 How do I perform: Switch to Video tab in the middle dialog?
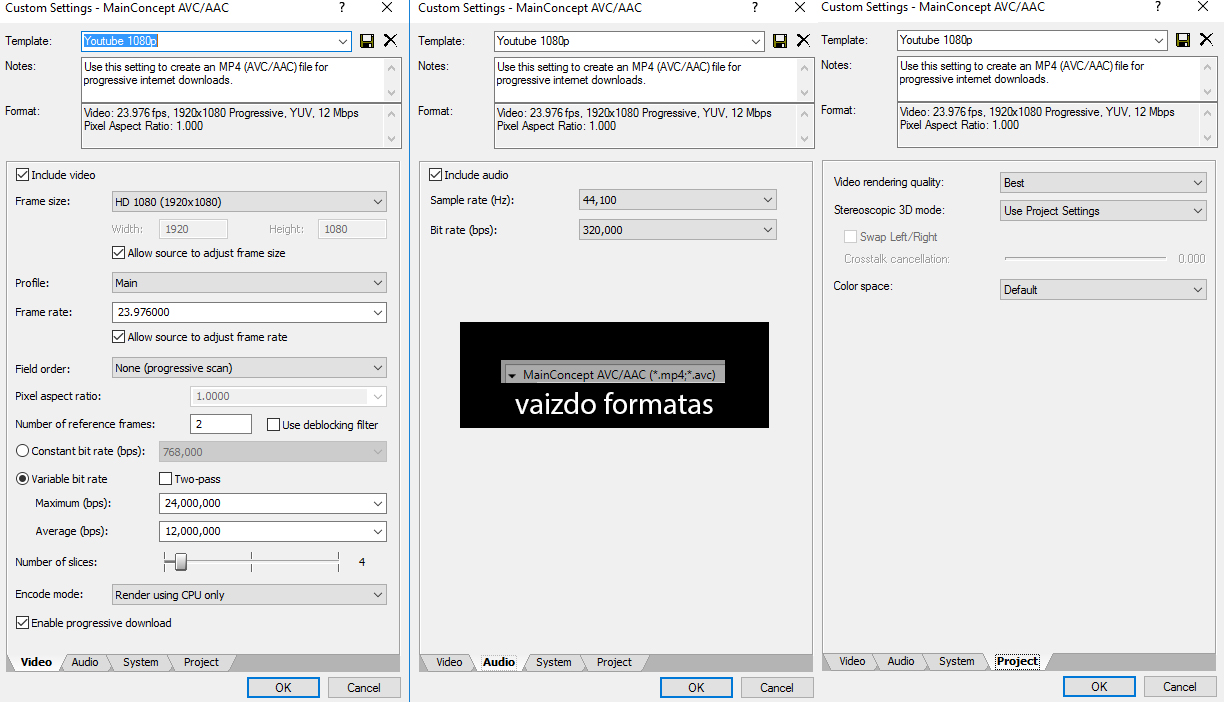[449, 662]
